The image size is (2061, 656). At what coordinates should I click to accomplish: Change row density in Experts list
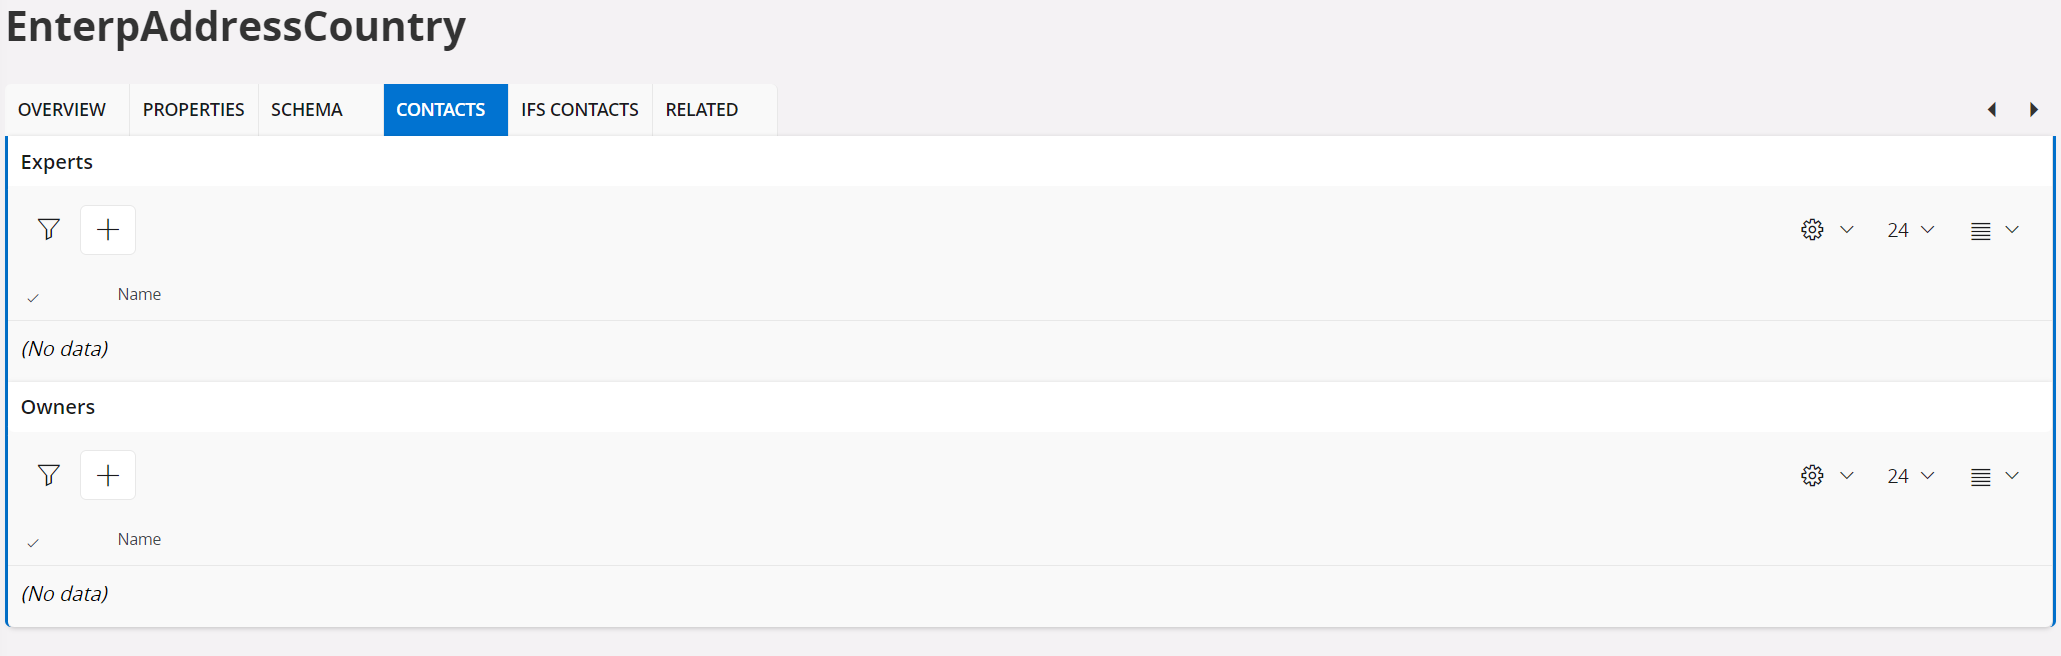point(1980,231)
